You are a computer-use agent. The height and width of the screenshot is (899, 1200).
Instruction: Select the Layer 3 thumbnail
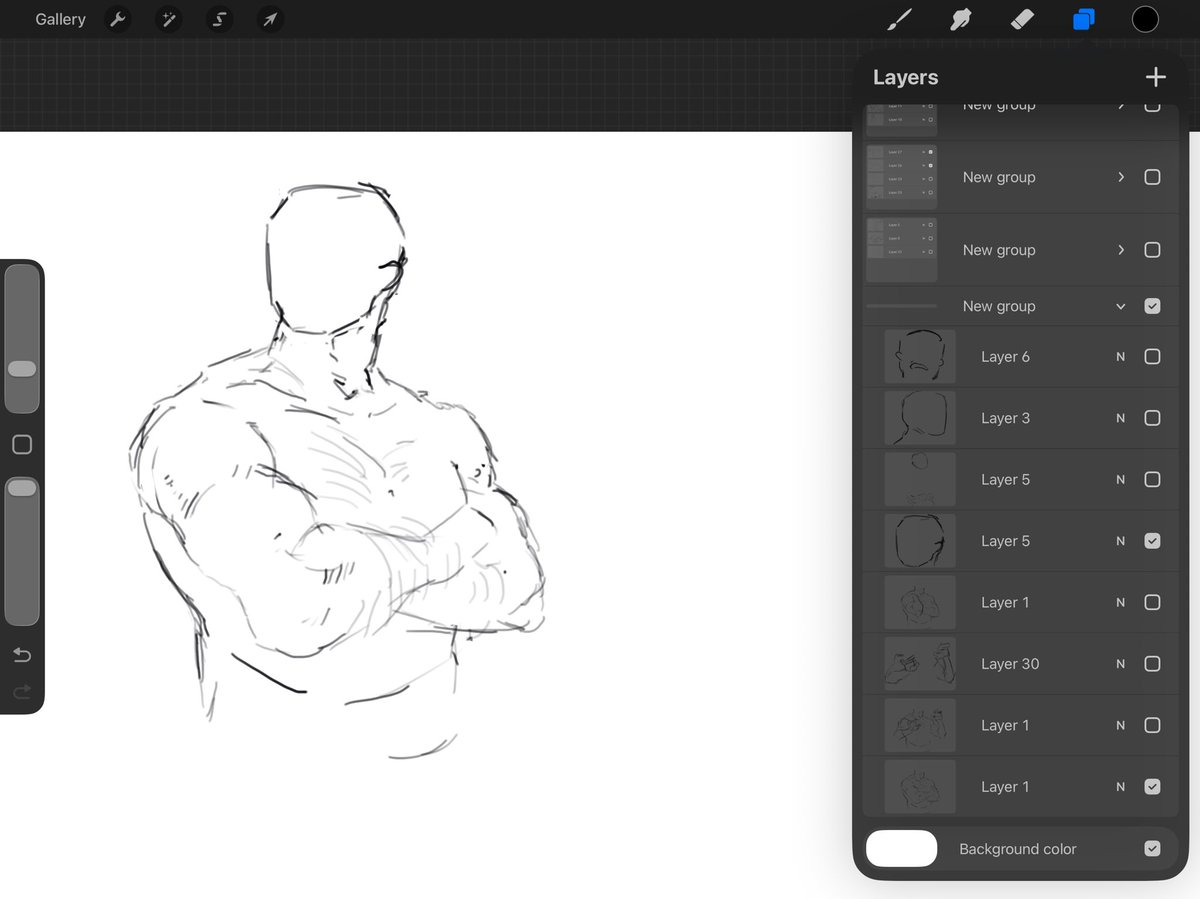[920, 418]
